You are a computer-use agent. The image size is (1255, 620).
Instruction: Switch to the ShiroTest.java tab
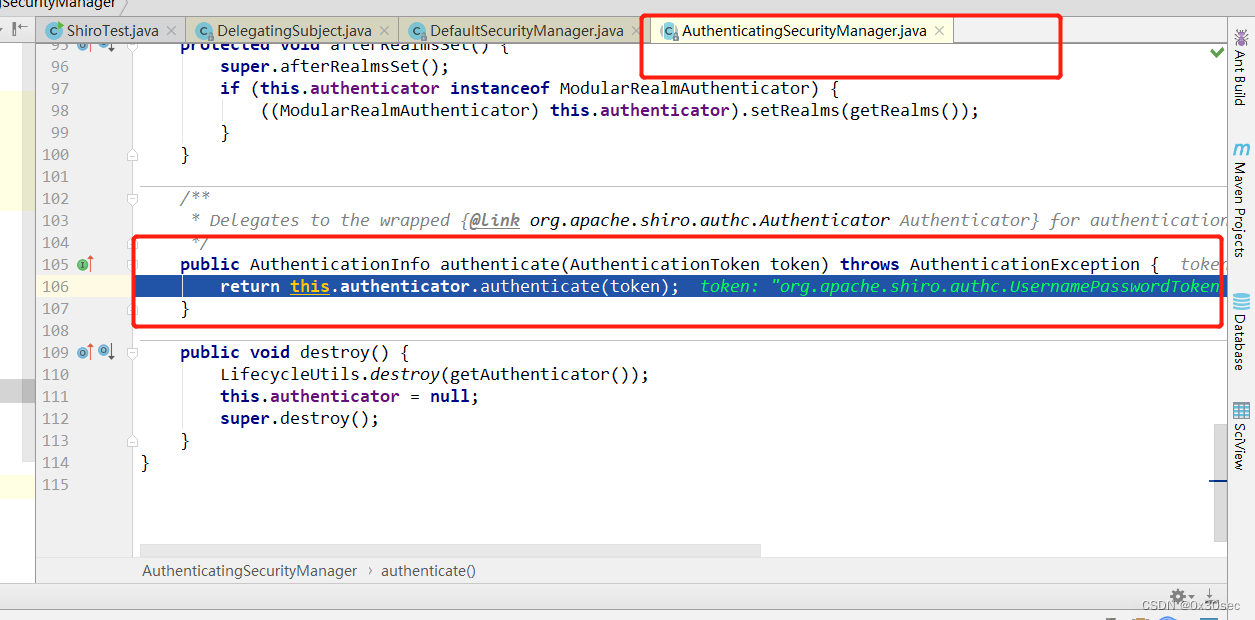tap(112, 31)
